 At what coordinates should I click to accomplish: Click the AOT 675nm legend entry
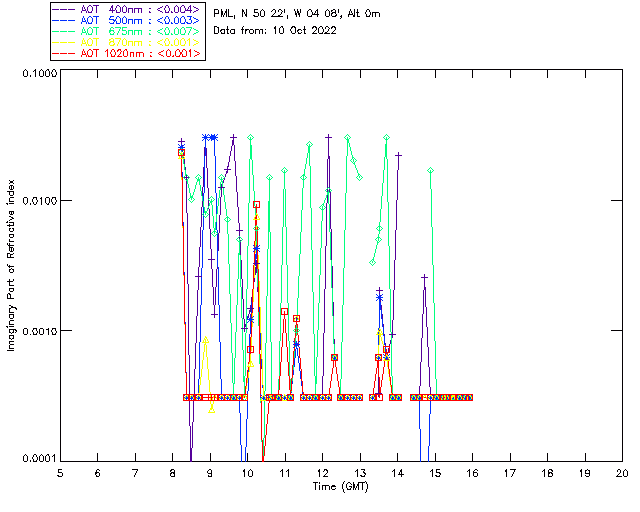point(127,31)
